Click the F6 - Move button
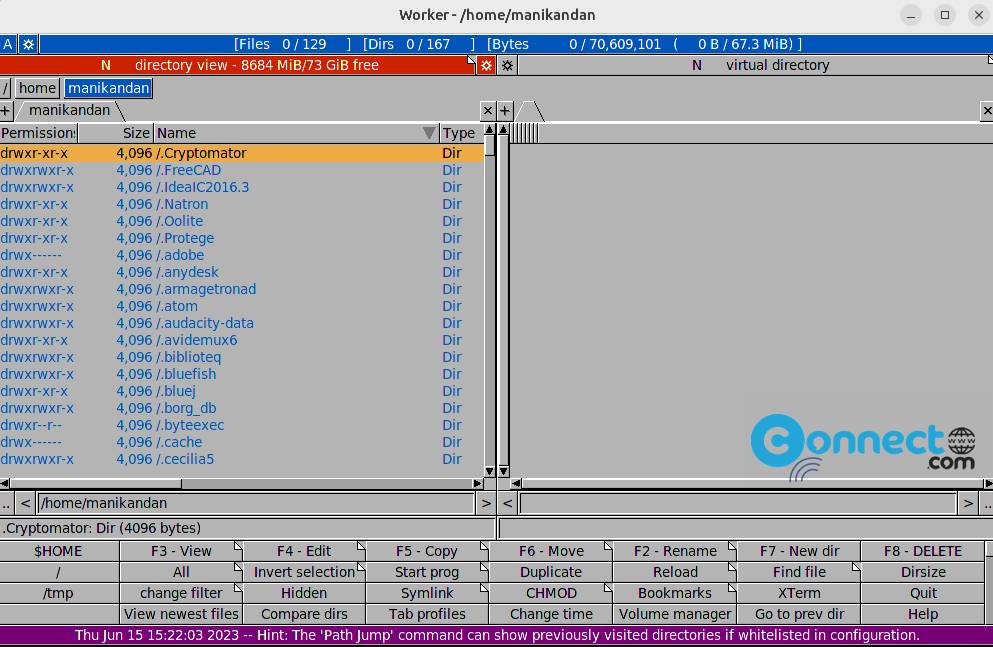Image resolution: width=993 pixels, height=647 pixels. [x=551, y=551]
